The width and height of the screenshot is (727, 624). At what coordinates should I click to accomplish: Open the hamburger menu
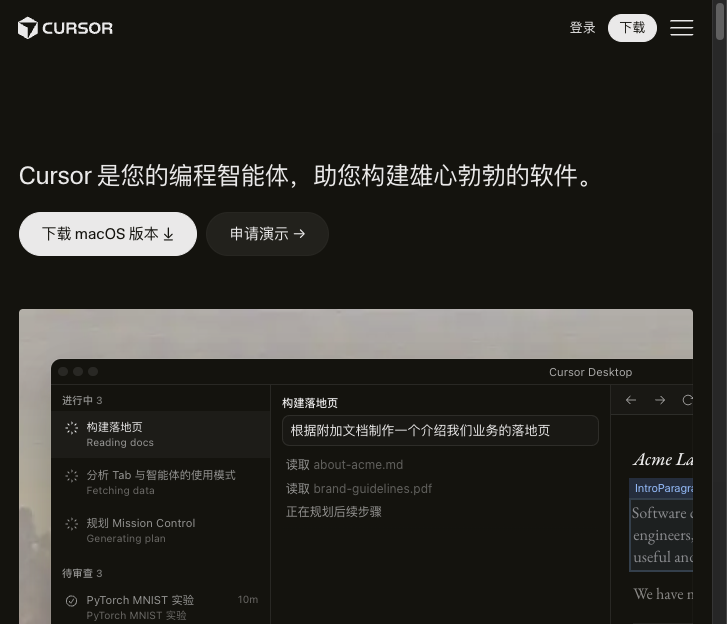click(682, 28)
